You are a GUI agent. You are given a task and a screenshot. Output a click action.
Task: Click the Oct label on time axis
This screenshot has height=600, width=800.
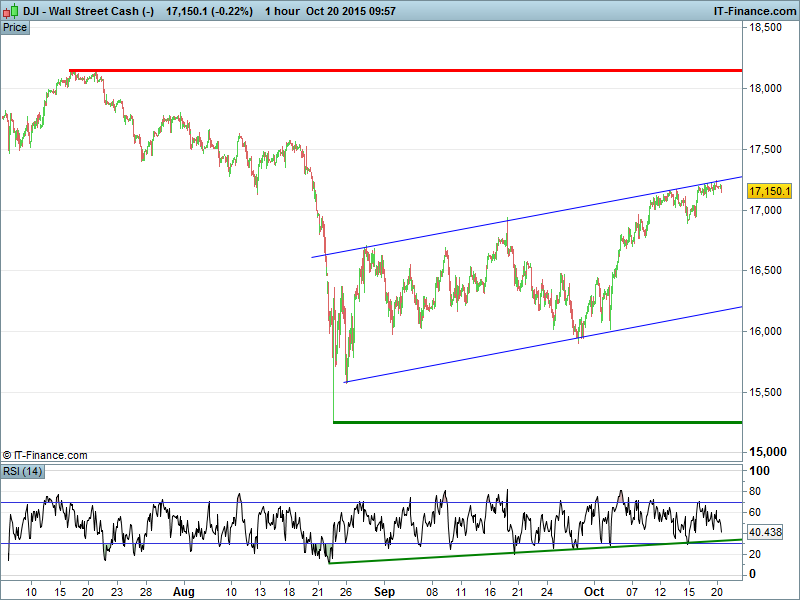pos(596,591)
